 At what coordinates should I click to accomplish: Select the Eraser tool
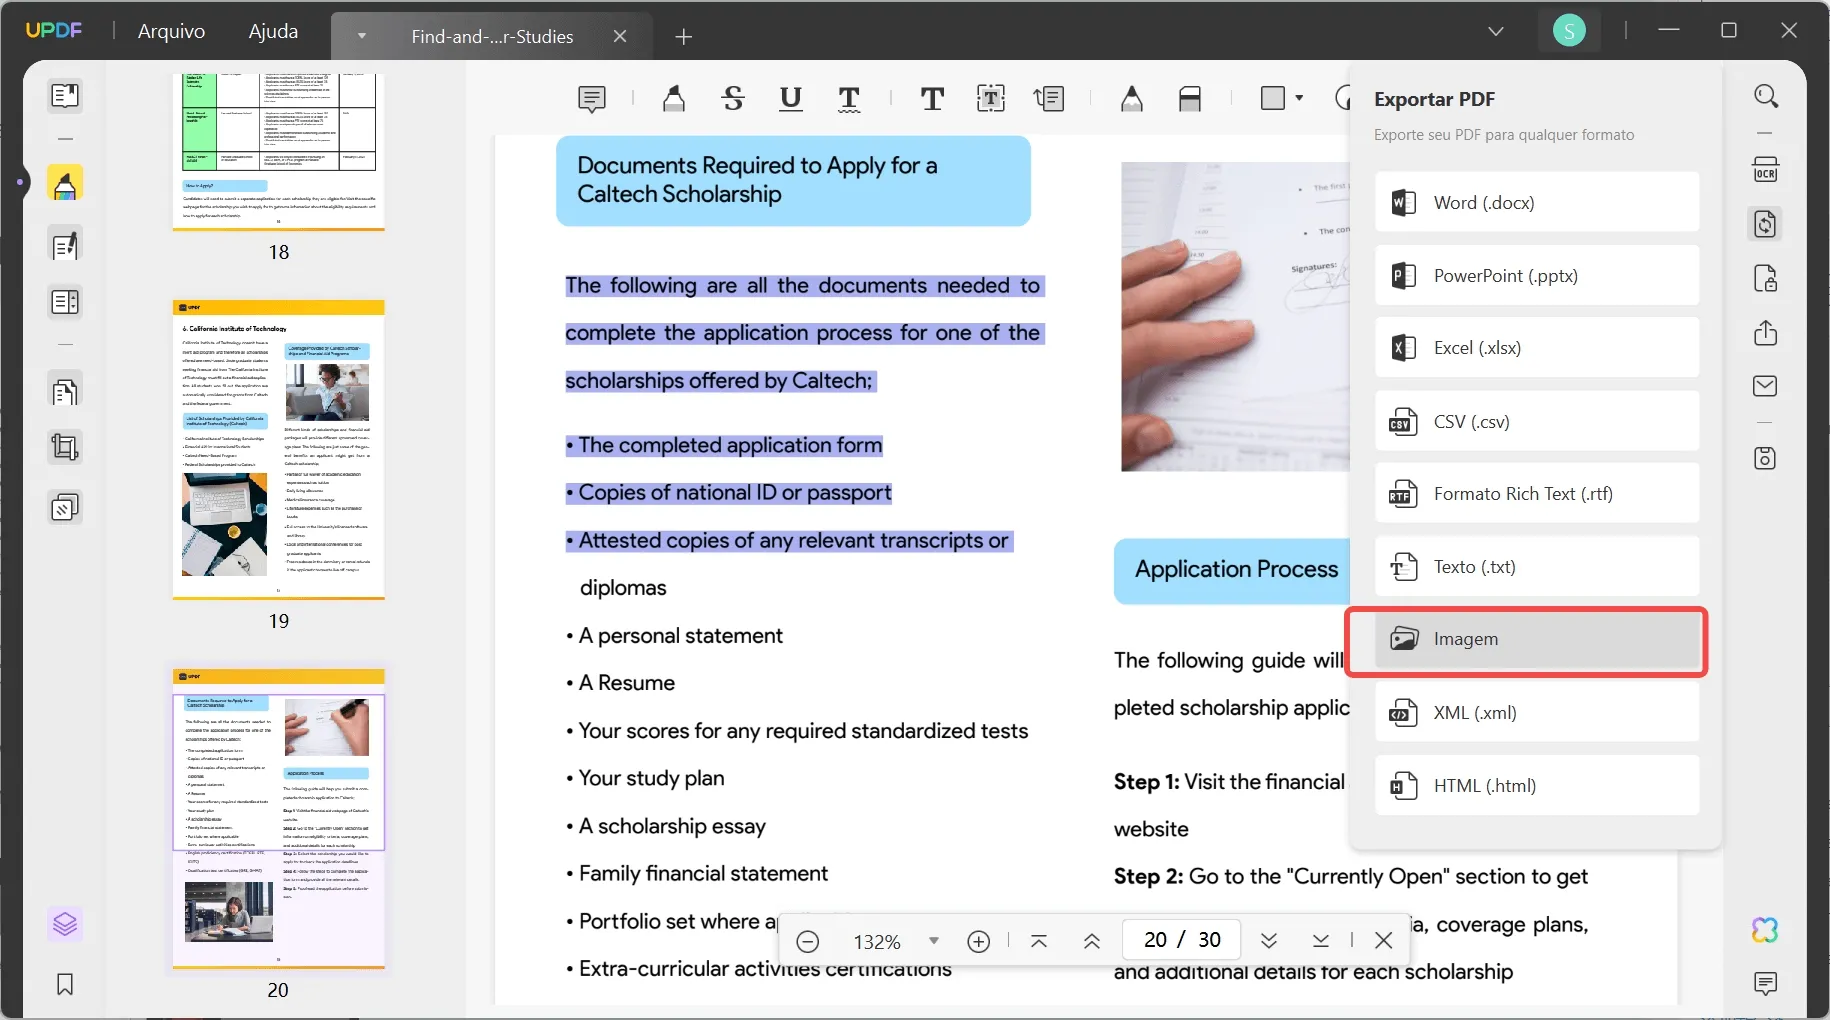(x=1191, y=98)
